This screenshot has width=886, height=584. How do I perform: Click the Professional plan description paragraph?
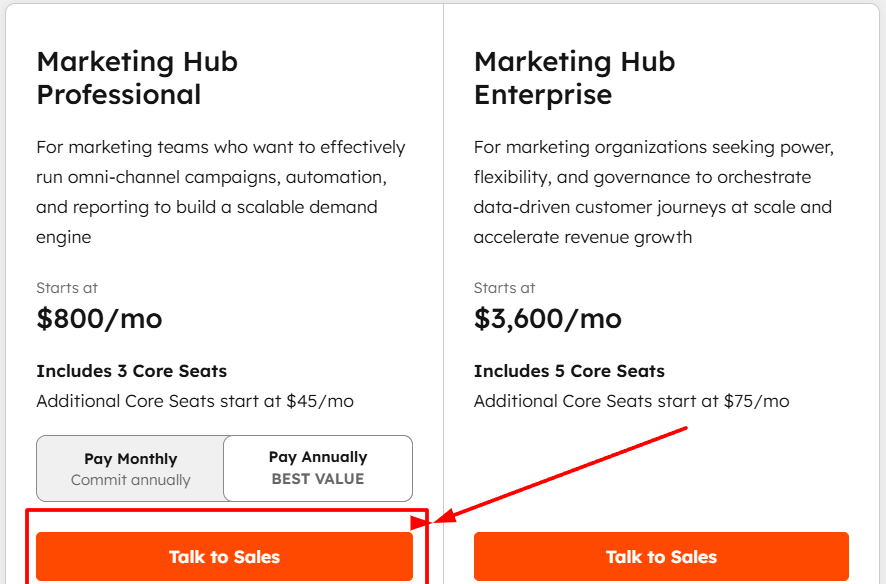click(220, 192)
